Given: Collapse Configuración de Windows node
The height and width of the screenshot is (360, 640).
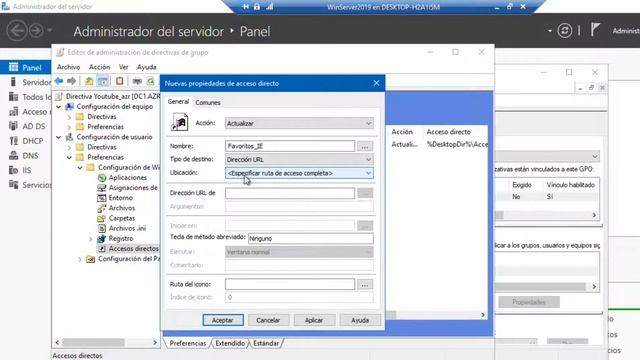Looking at the screenshot, I should (80, 167).
